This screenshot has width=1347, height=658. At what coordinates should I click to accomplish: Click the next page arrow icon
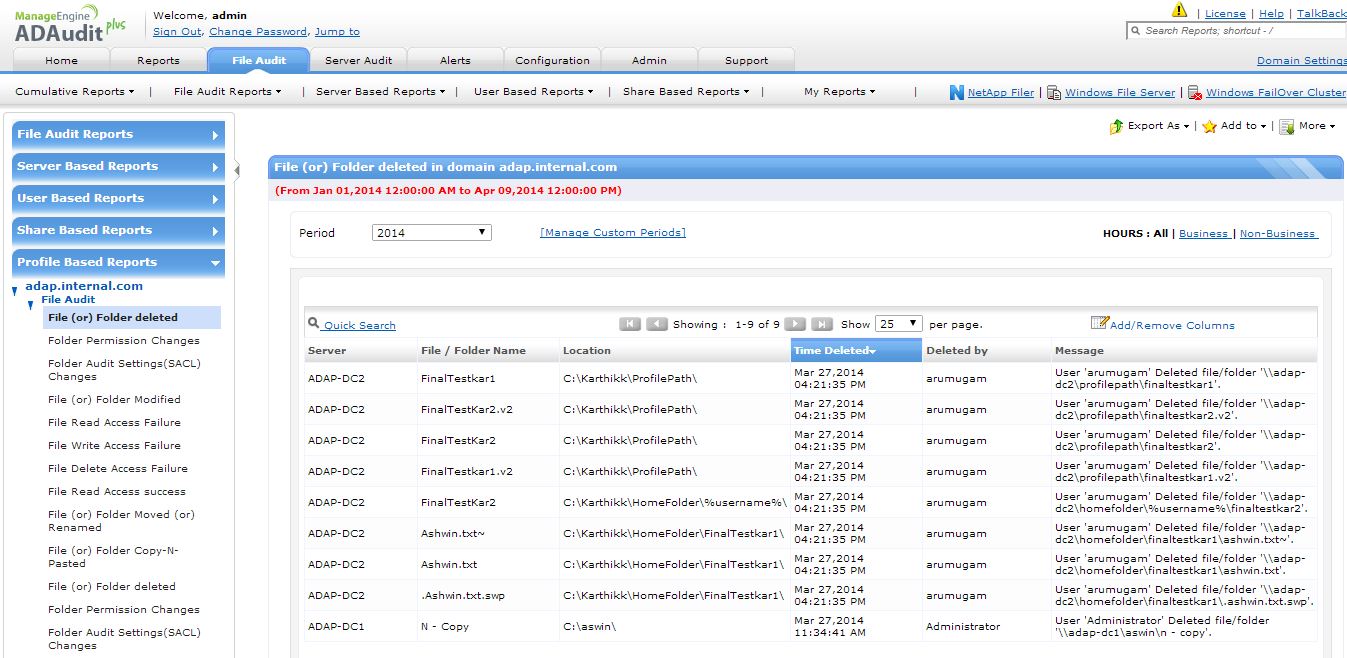tap(795, 324)
